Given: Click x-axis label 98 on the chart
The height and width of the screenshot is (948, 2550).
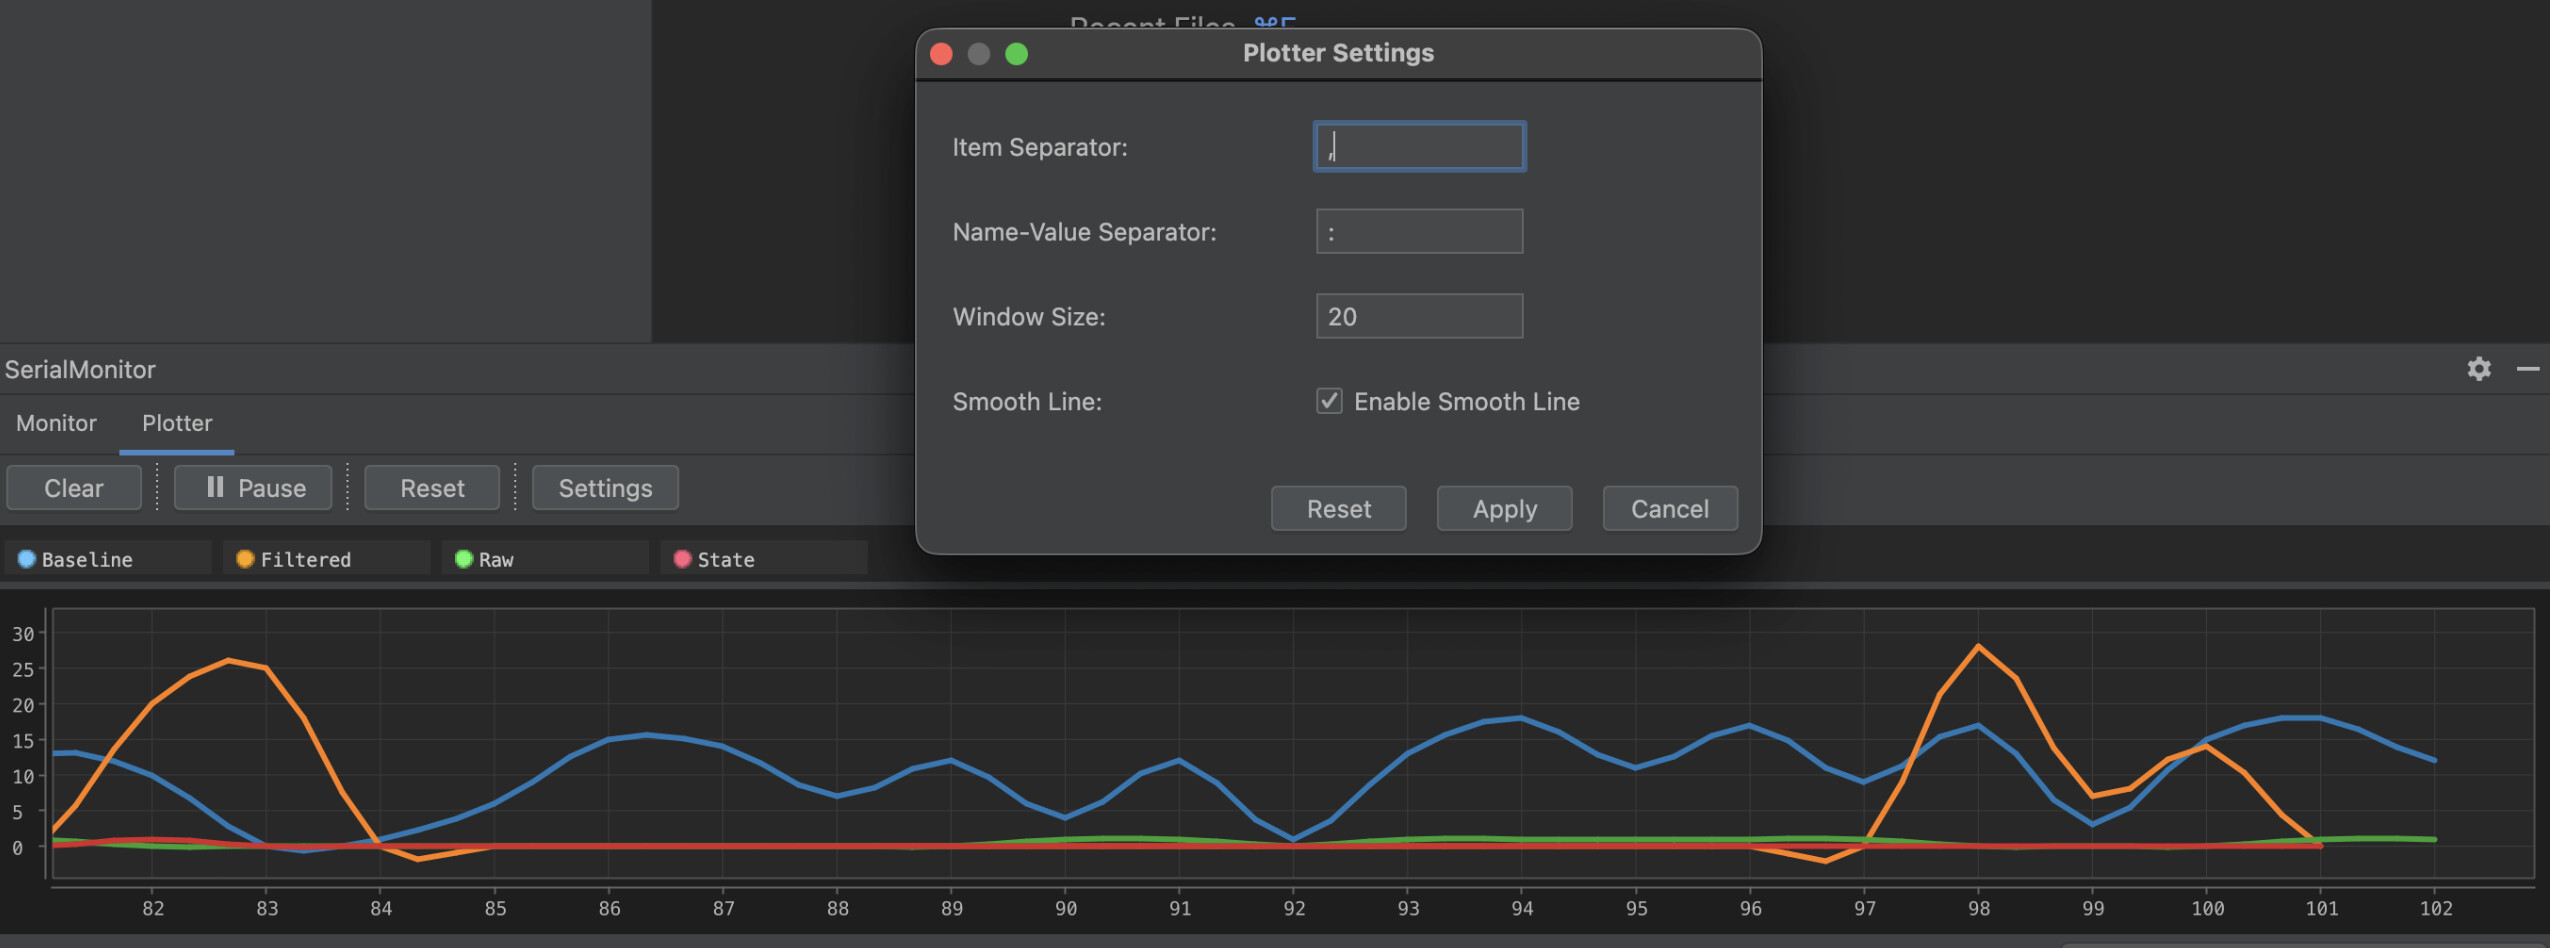Looking at the screenshot, I should pos(1978,908).
